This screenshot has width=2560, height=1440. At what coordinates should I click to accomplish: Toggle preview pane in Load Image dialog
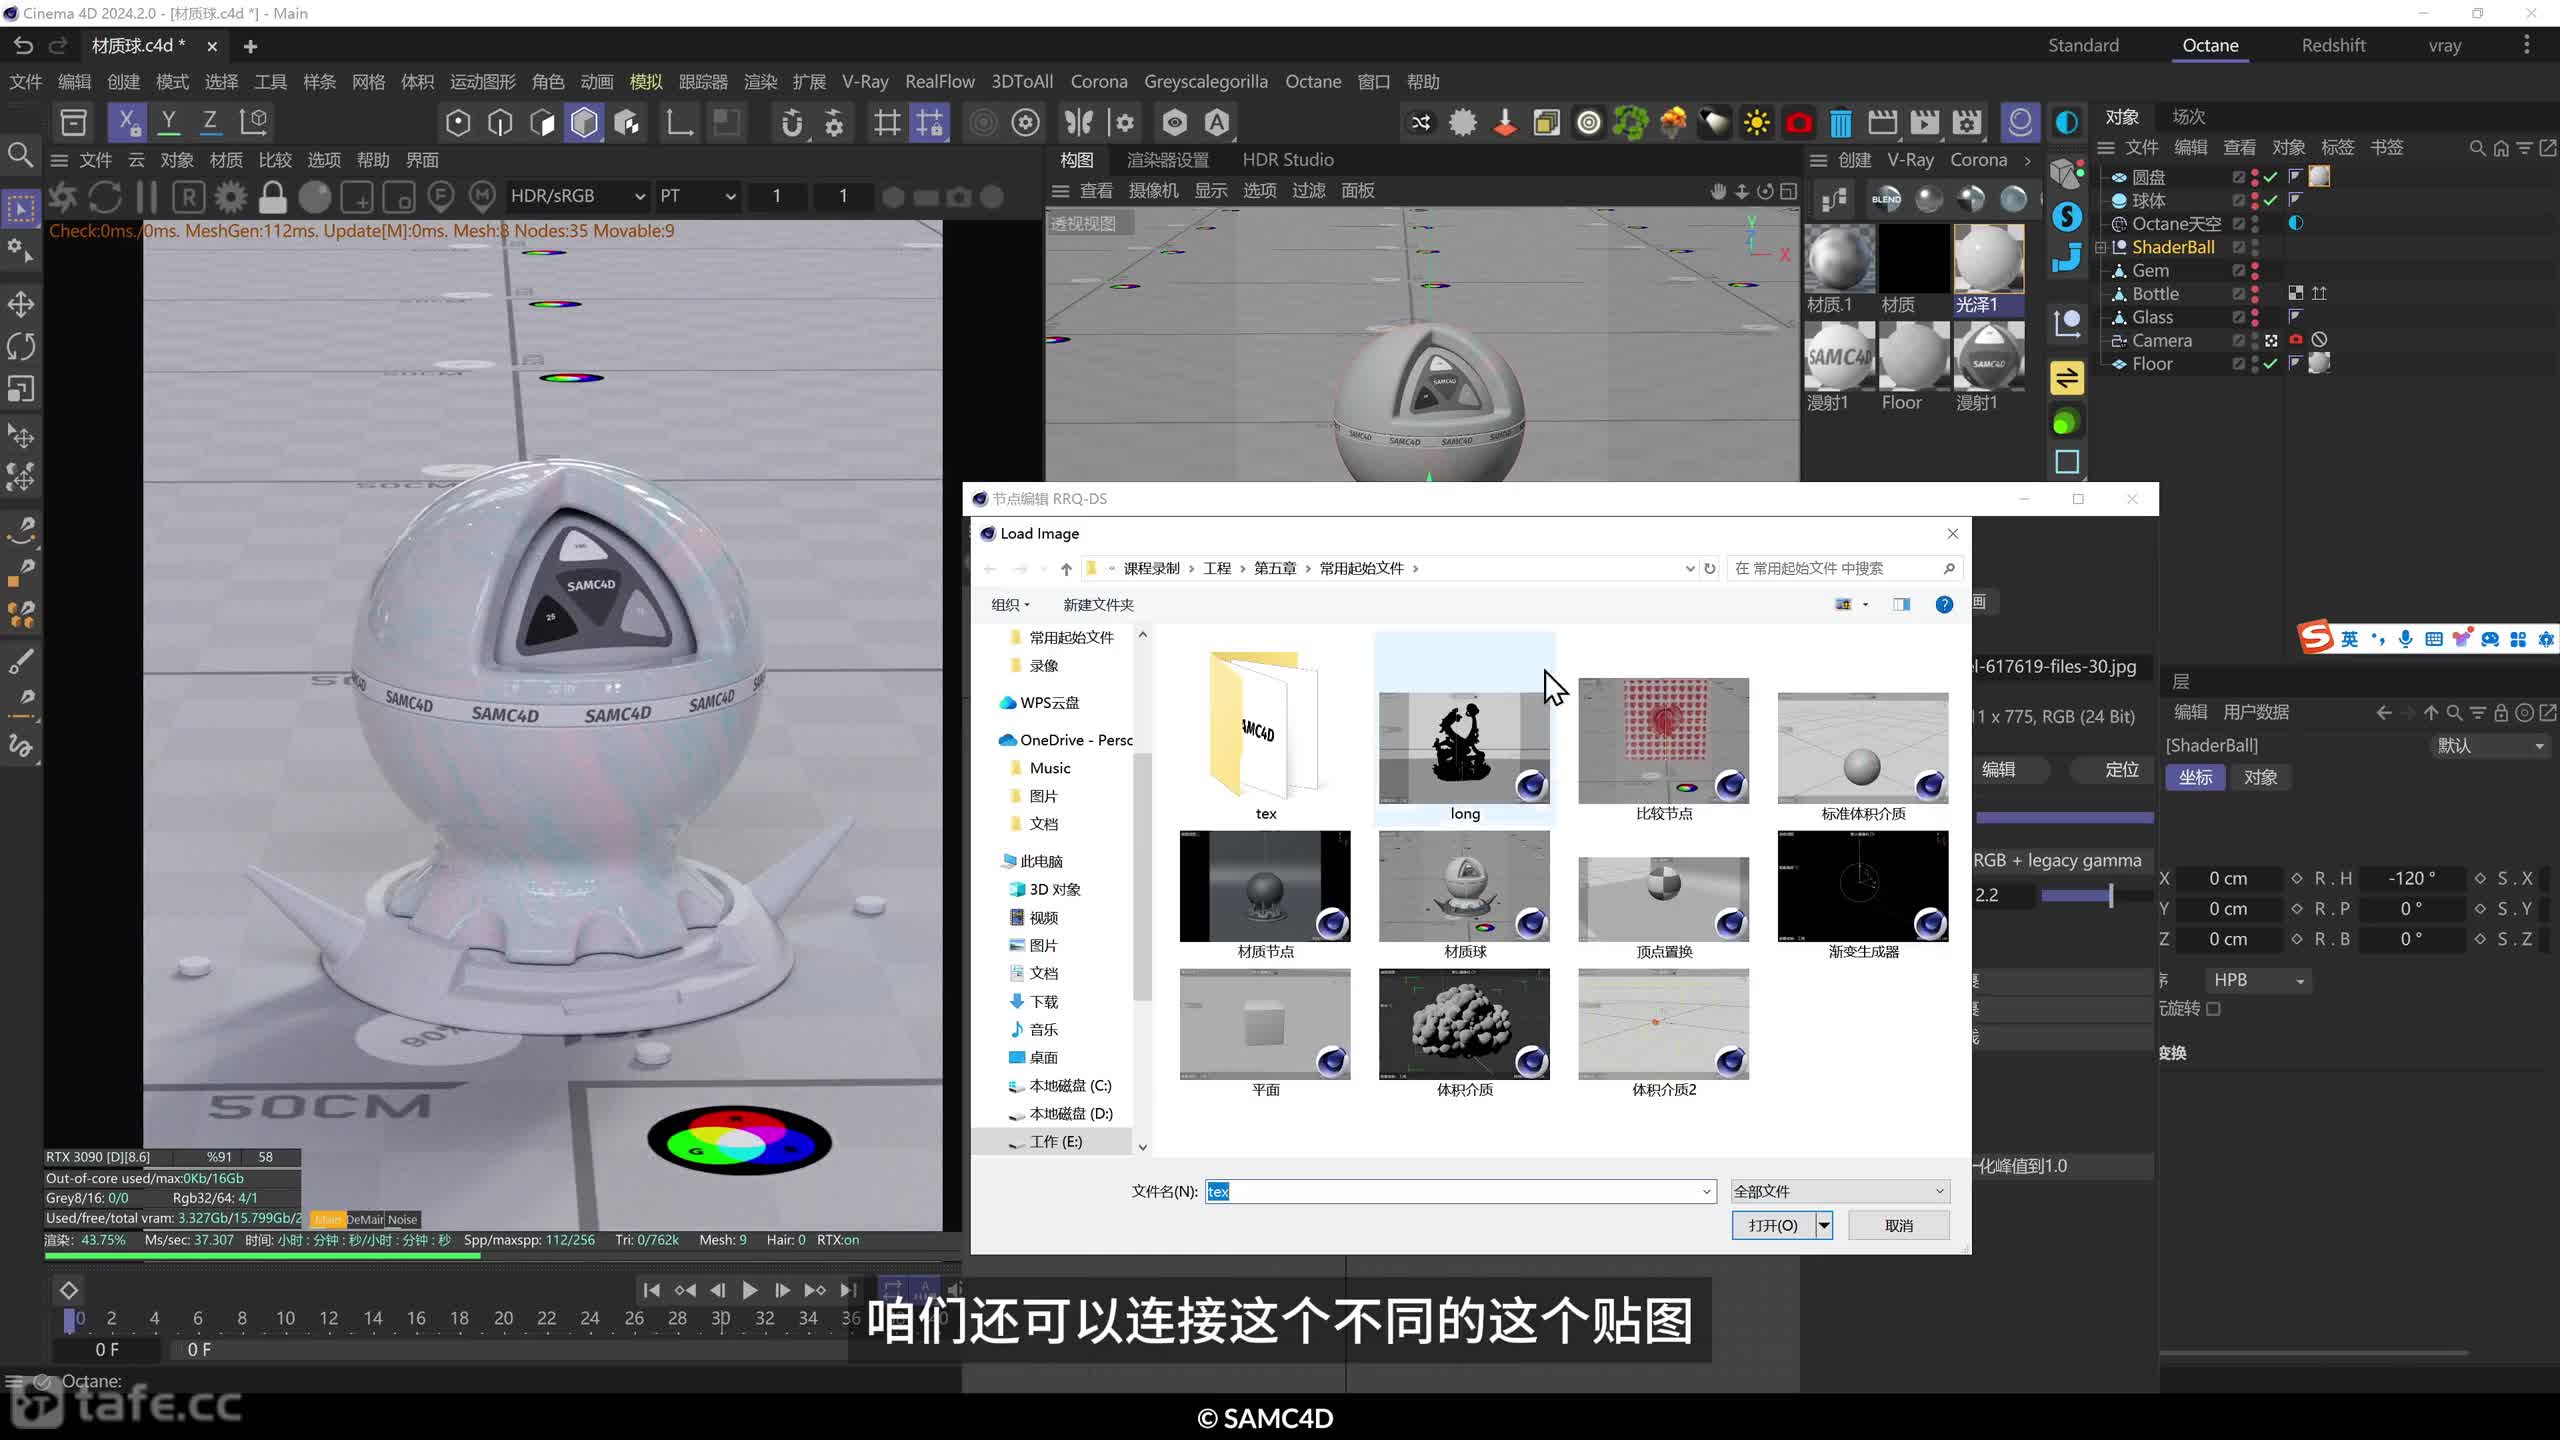tap(1901, 604)
